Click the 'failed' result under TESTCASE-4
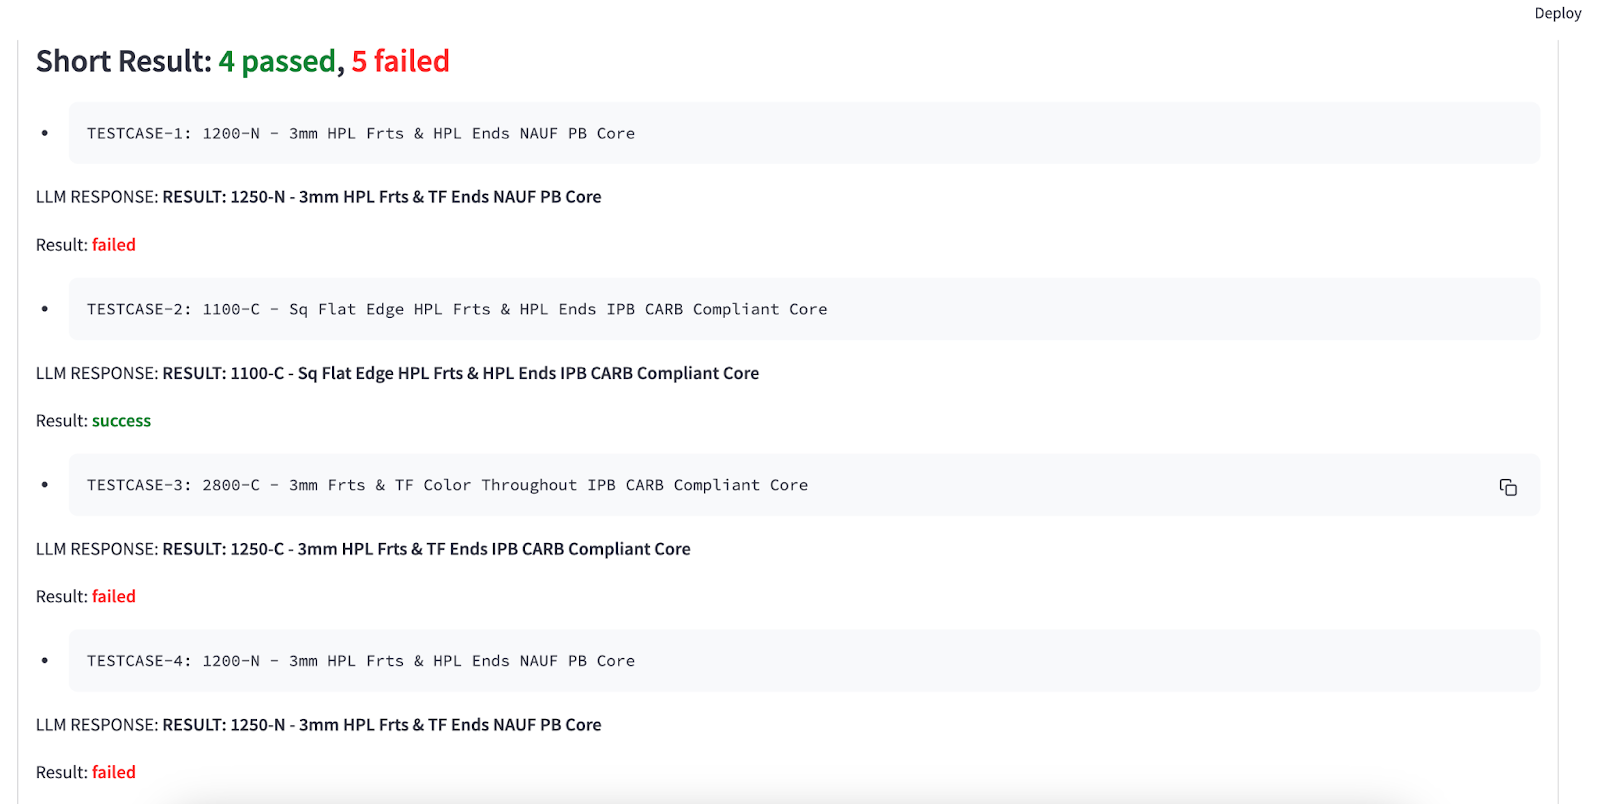1600x804 pixels. click(114, 773)
